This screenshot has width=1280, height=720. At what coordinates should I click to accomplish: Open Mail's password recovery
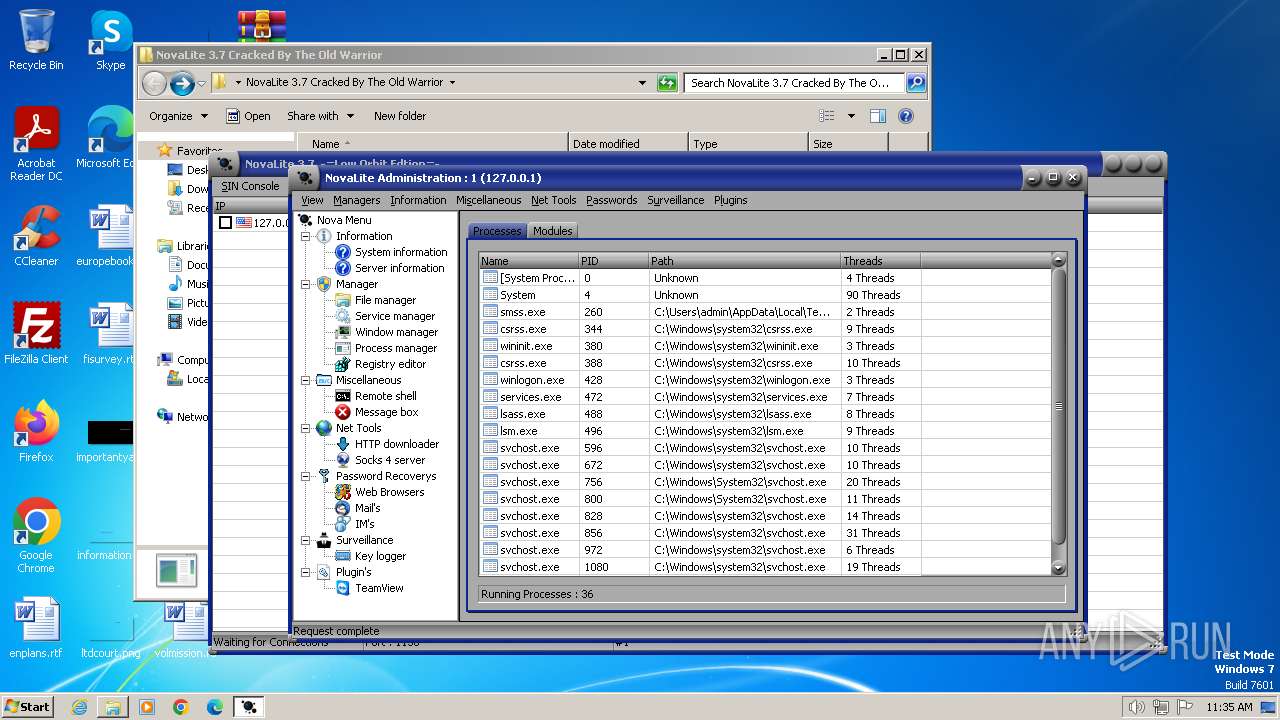367,508
